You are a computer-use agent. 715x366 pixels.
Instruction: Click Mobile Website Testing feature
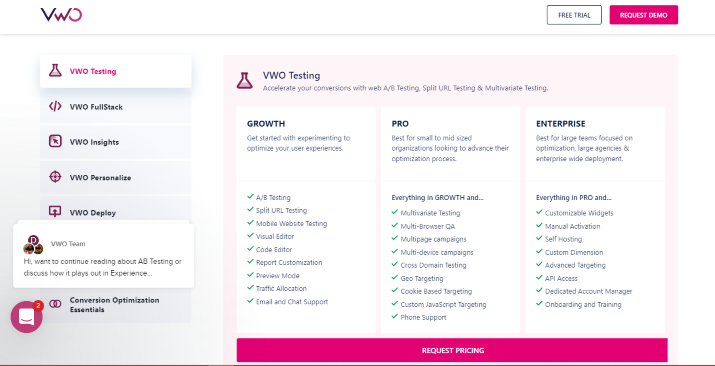(291, 224)
